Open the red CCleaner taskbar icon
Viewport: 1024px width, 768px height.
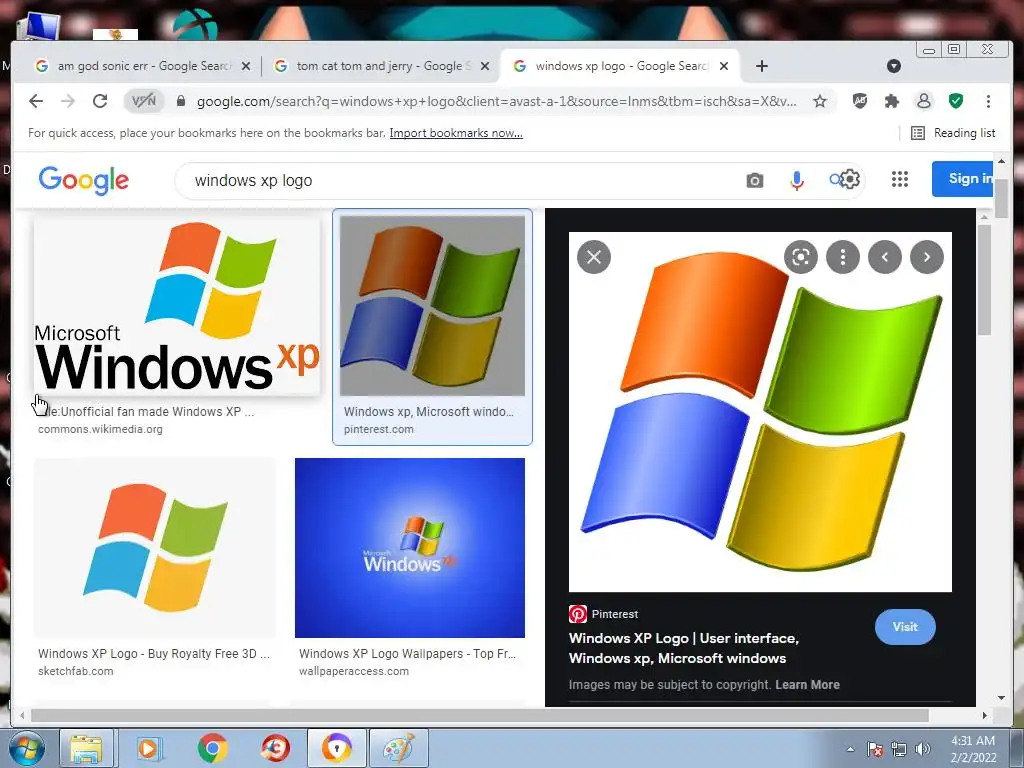coord(275,748)
